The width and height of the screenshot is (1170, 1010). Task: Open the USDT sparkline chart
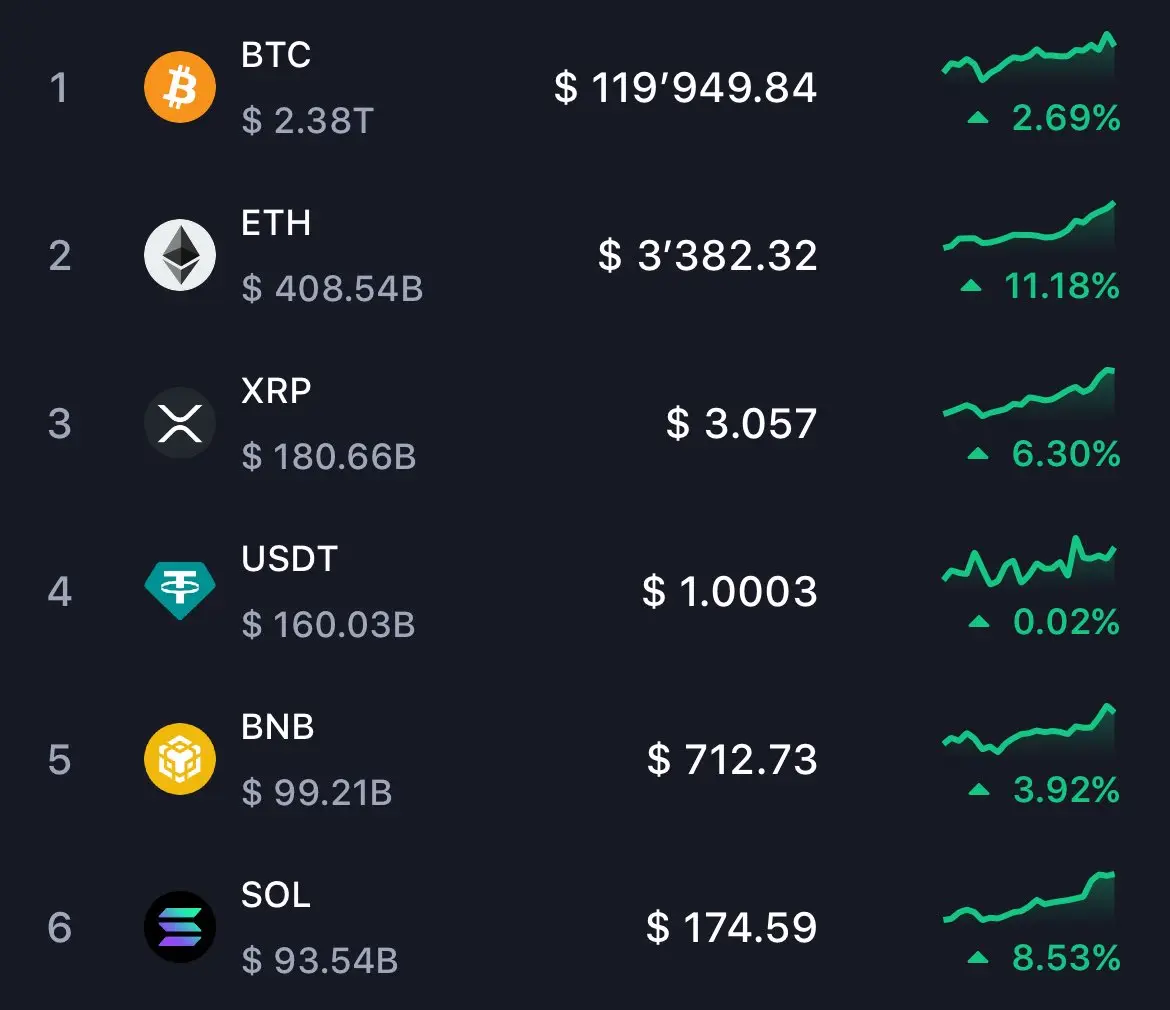click(x=1029, y=560)
